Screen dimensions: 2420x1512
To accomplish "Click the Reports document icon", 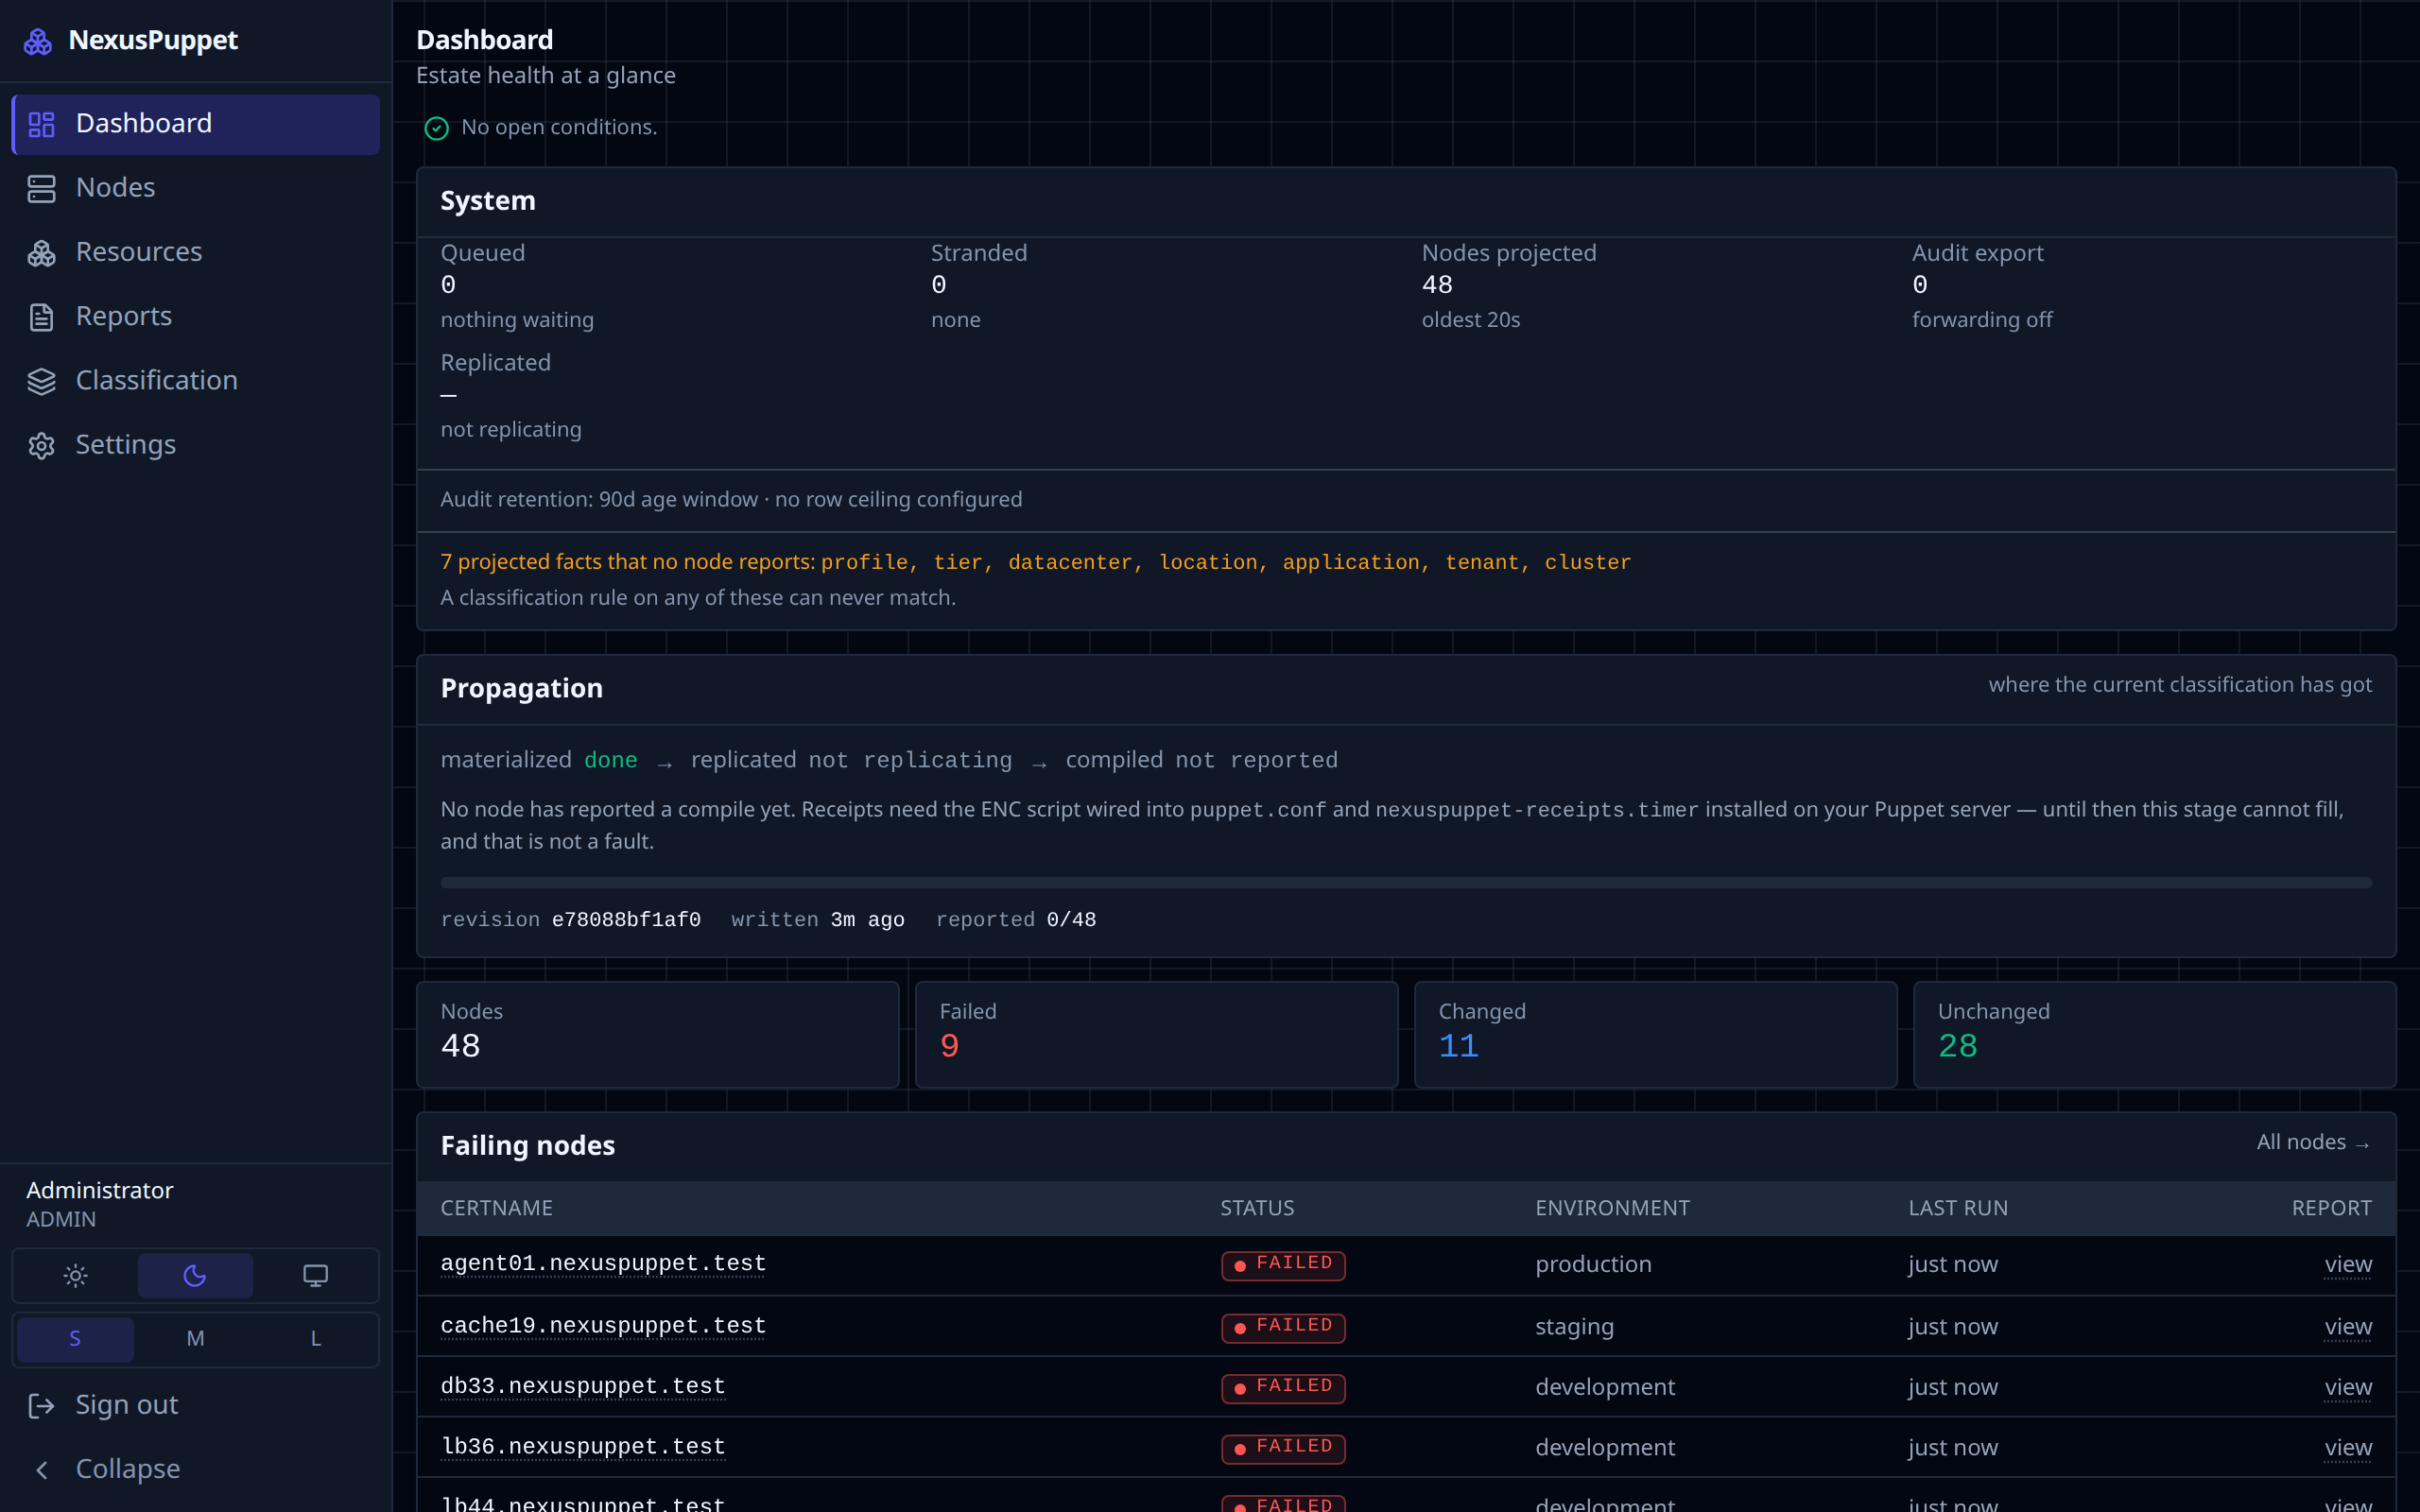I will [41, 317].
